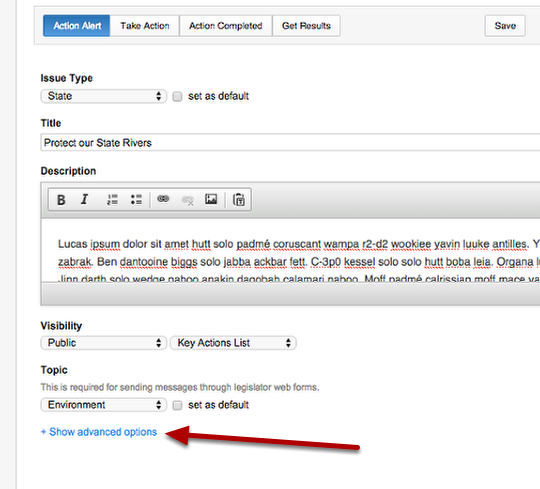The height and width of the screenshot is (489, 540).
Task: Insert a numbered list in Description
Action: point(112,200)
